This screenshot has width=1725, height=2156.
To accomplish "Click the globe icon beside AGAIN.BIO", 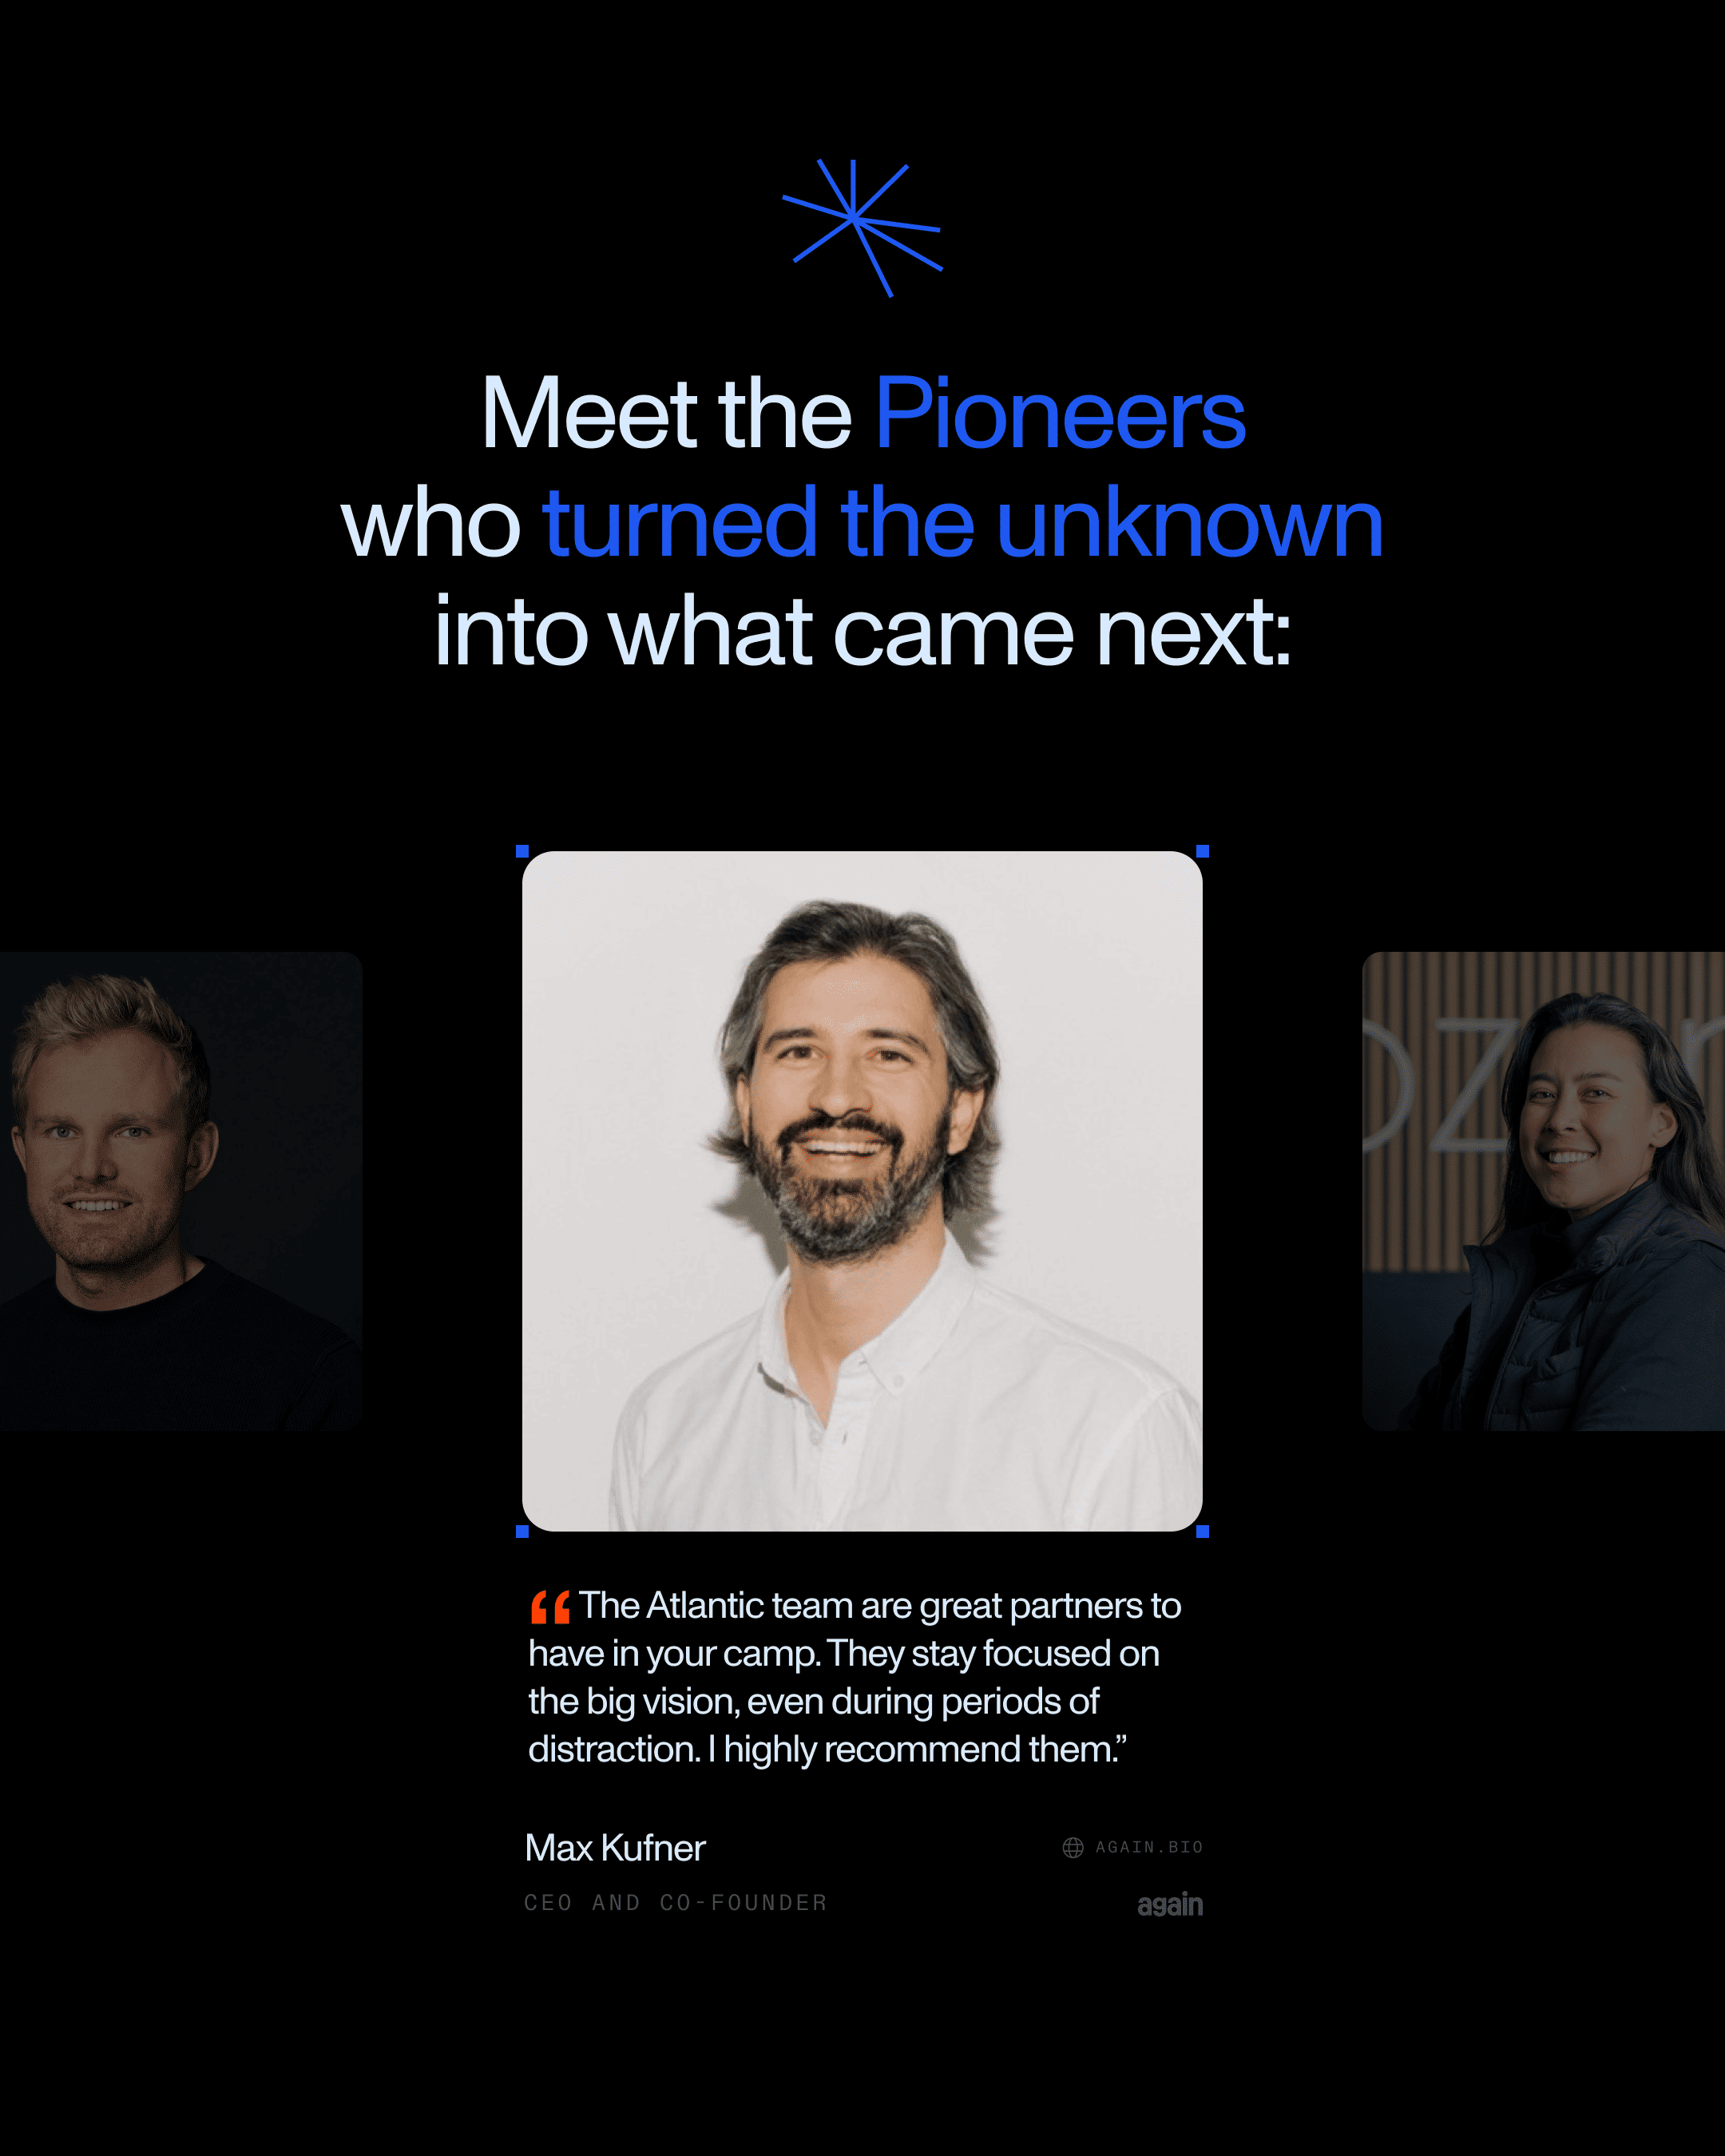I will tap(1073, 1847).
